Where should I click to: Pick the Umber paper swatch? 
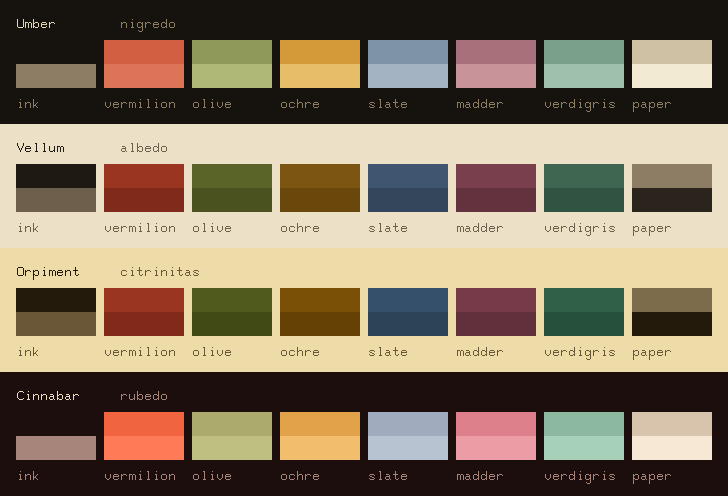click(x=672, y=64)
